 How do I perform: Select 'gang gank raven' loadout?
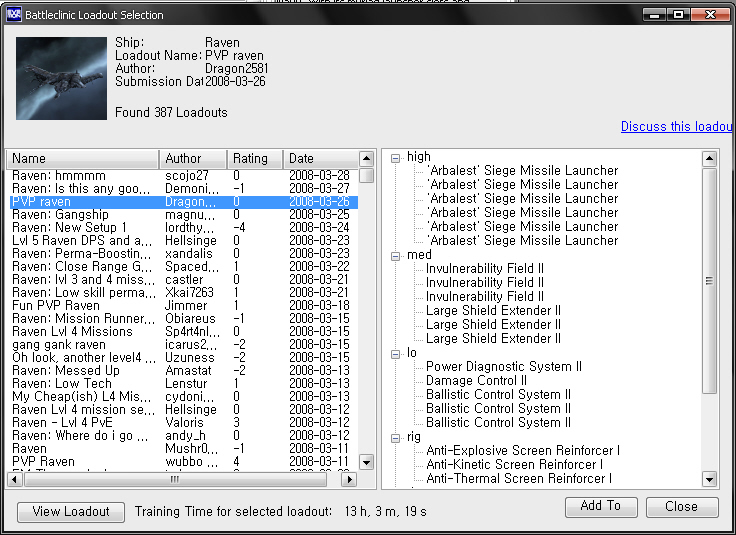pyautogui.click(x=184, y=344)
